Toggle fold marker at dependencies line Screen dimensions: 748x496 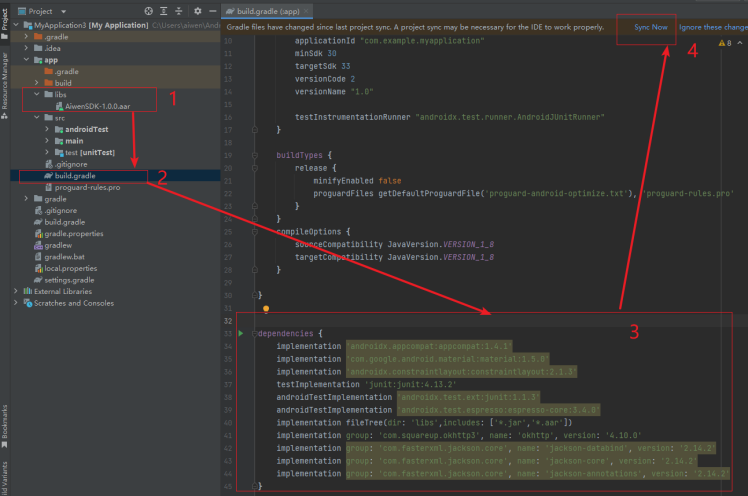254,333
